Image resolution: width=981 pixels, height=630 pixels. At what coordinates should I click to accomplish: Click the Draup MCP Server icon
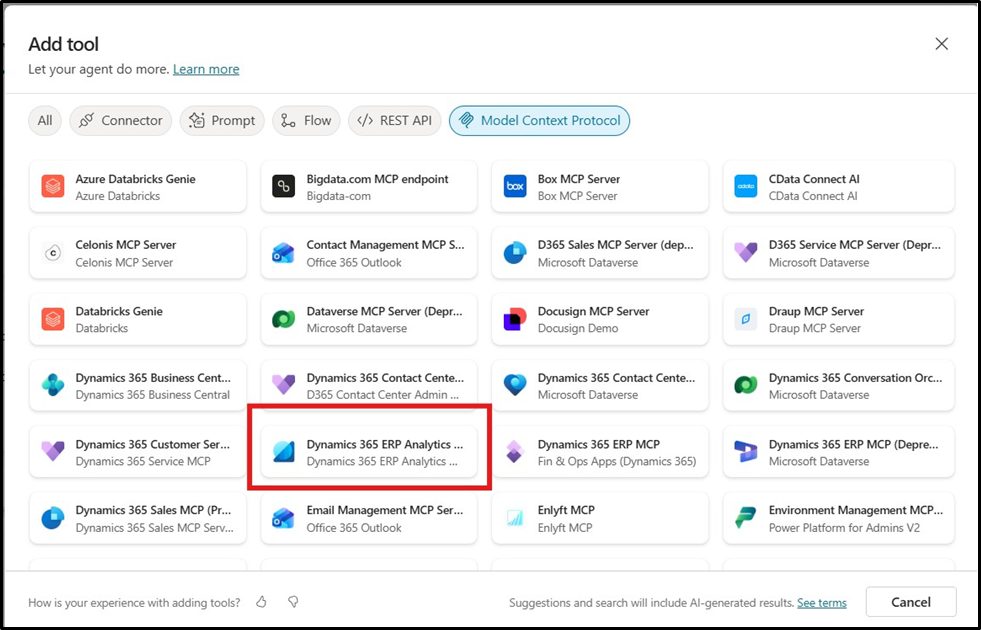(746, 319)
